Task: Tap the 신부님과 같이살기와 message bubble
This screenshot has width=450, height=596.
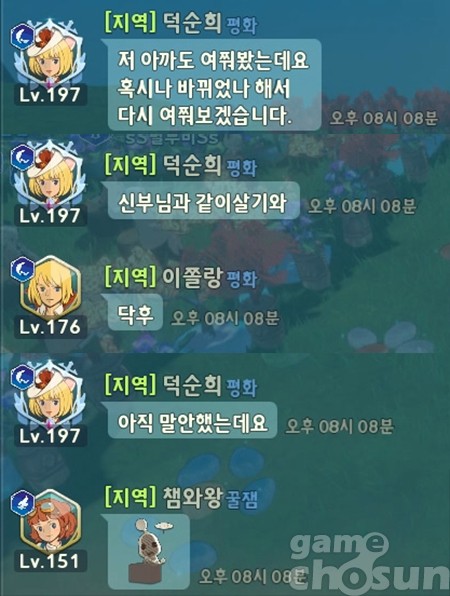Action: click(203, 201)
